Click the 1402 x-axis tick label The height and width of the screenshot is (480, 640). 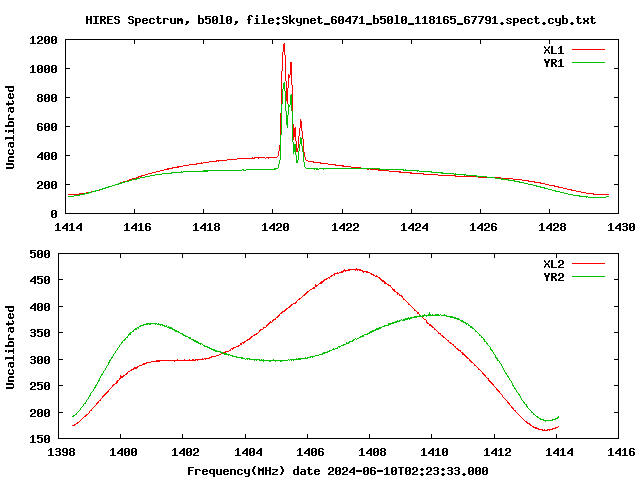[185, 452]
